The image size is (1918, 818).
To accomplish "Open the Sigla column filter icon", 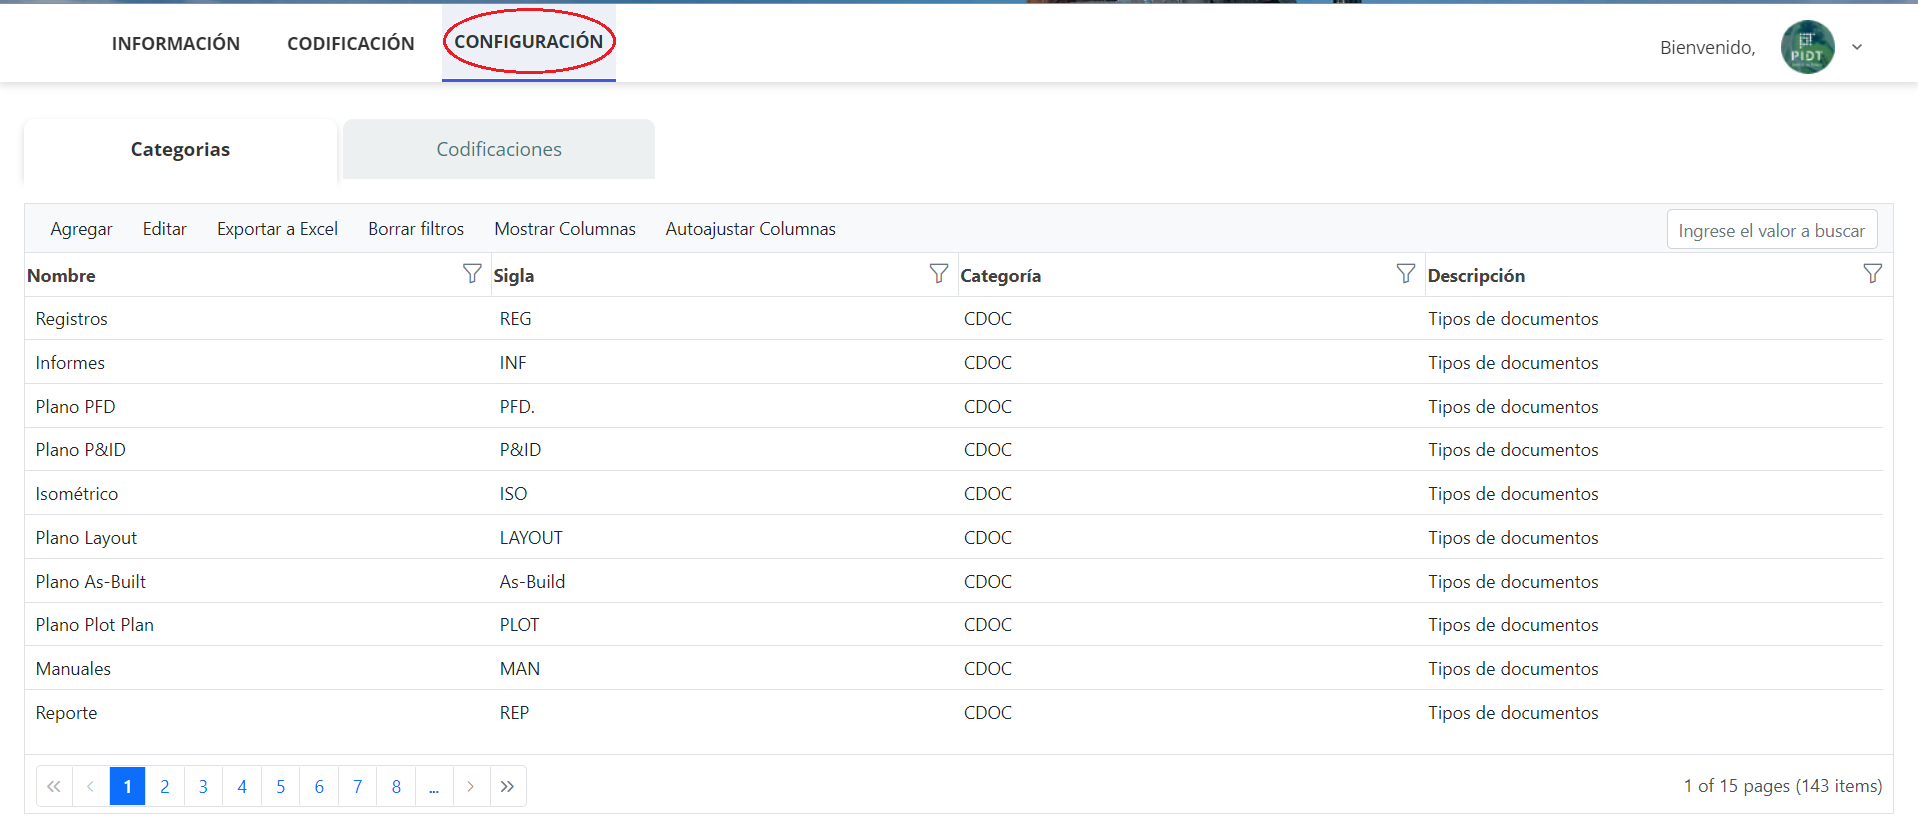I will tap(938, 274).
